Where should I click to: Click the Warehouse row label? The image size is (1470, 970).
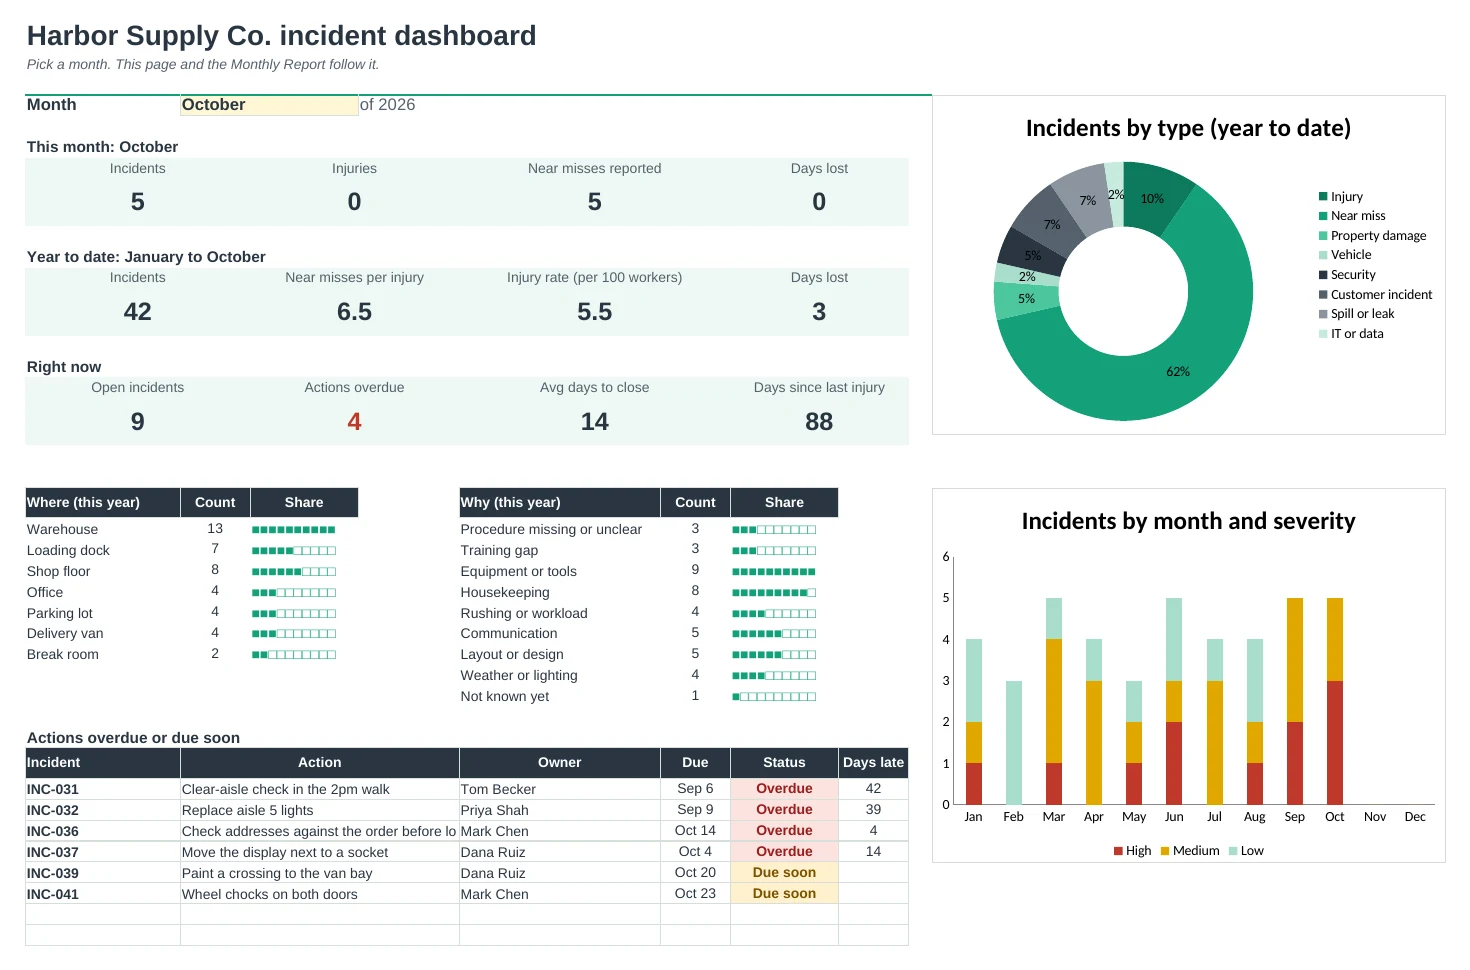pyautogui.click(x=63, y=529)
